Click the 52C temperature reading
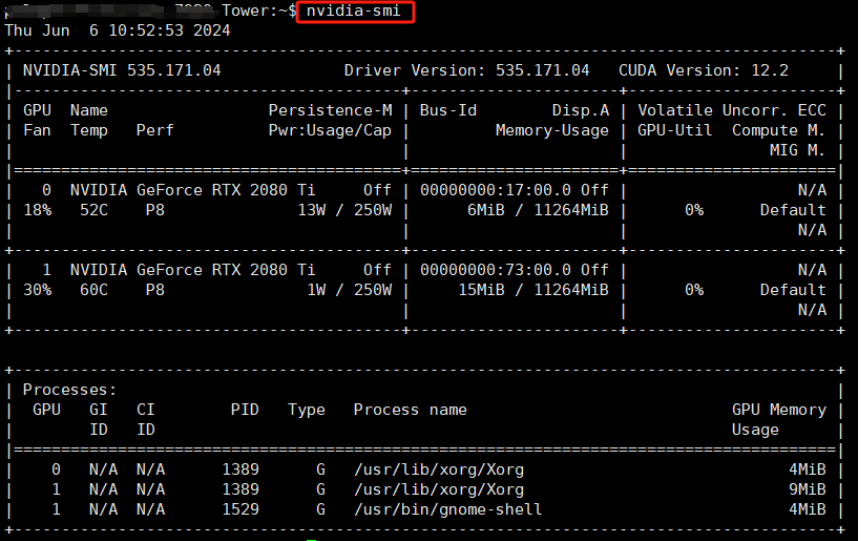 [x=94, y=210]
